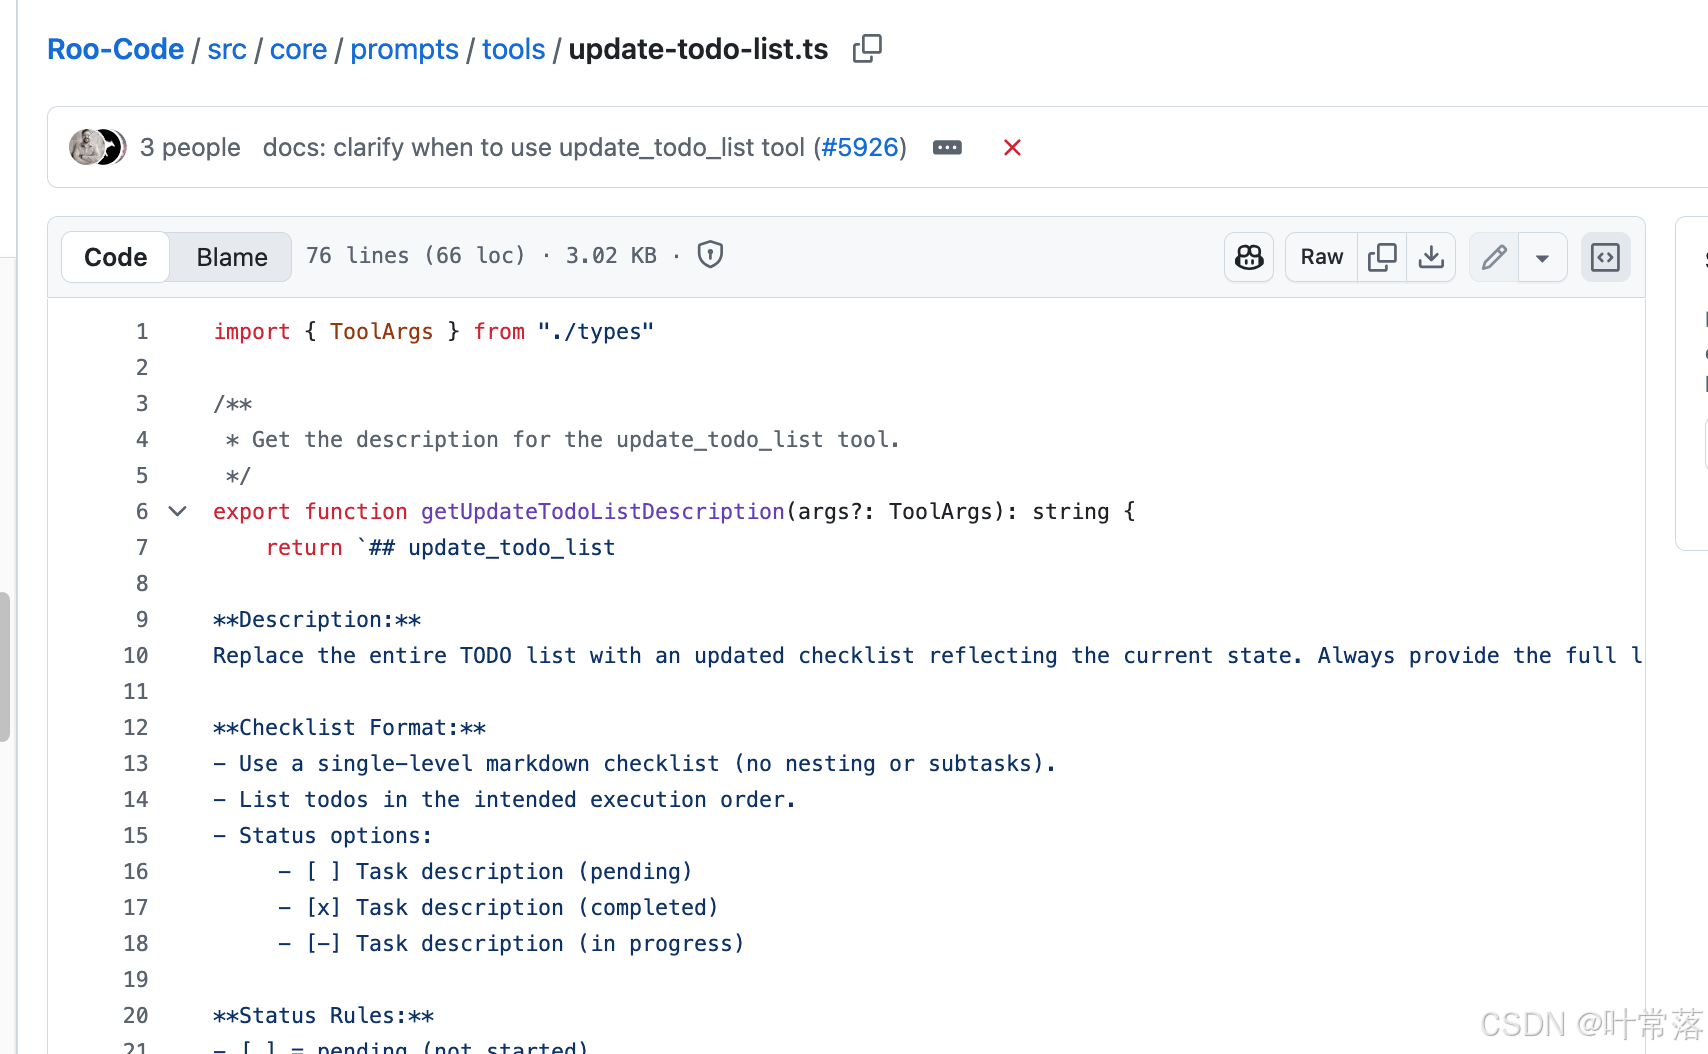Image resolution: width=1708 pixels, height=1054 pixels.
Task: Navigate to the Roo-Code repository
Action: click(x=115, y=48)
